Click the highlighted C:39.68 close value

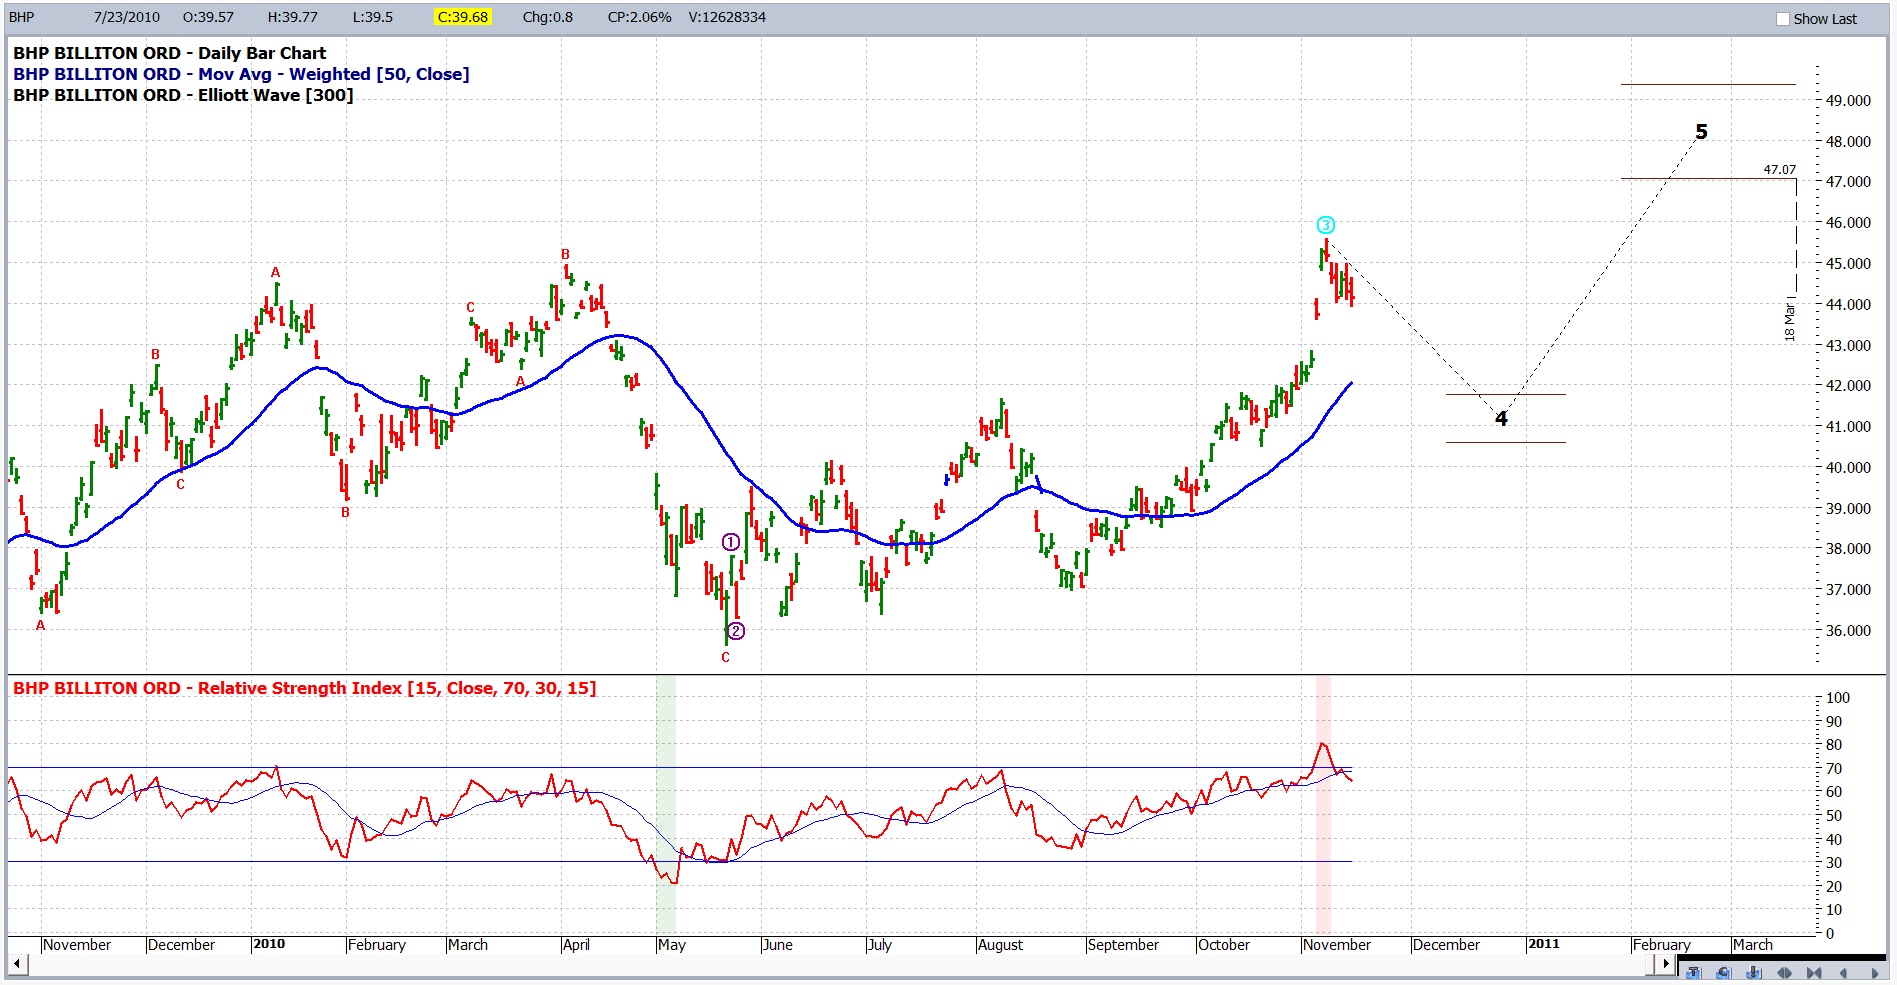coord(462,17)
